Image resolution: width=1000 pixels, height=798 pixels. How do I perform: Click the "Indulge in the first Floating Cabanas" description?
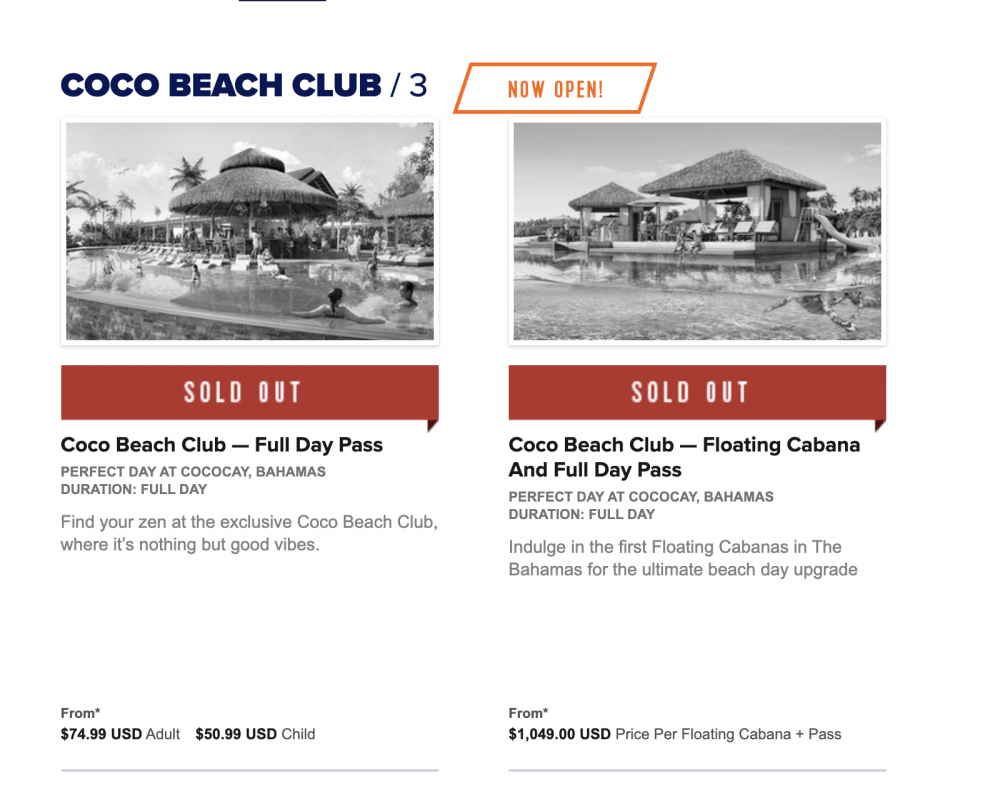(x=683, y=558)
